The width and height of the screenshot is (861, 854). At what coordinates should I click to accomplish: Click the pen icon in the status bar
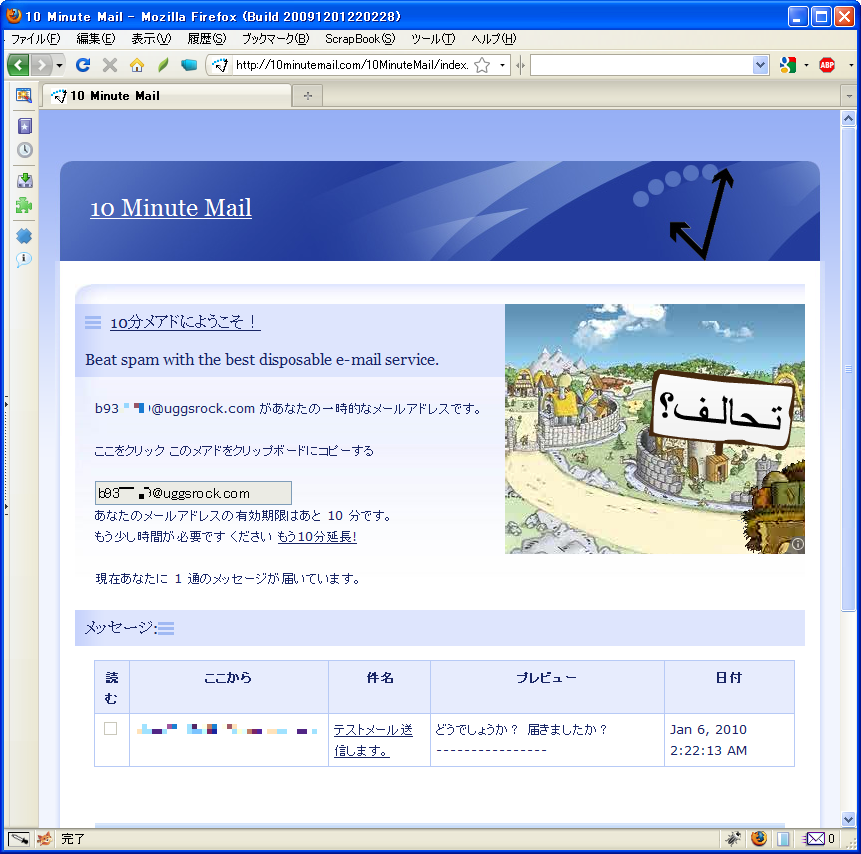click(x=18, y=839)
